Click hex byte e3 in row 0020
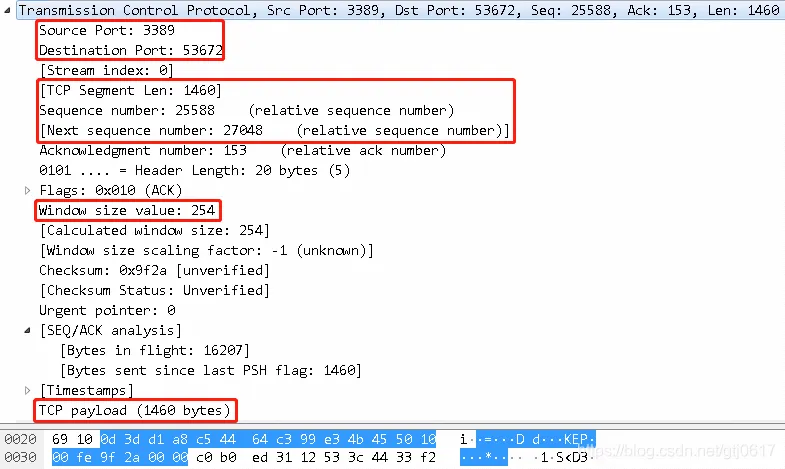Image resolution: width=785 pixels, height=469 pixels. (332, 439)
